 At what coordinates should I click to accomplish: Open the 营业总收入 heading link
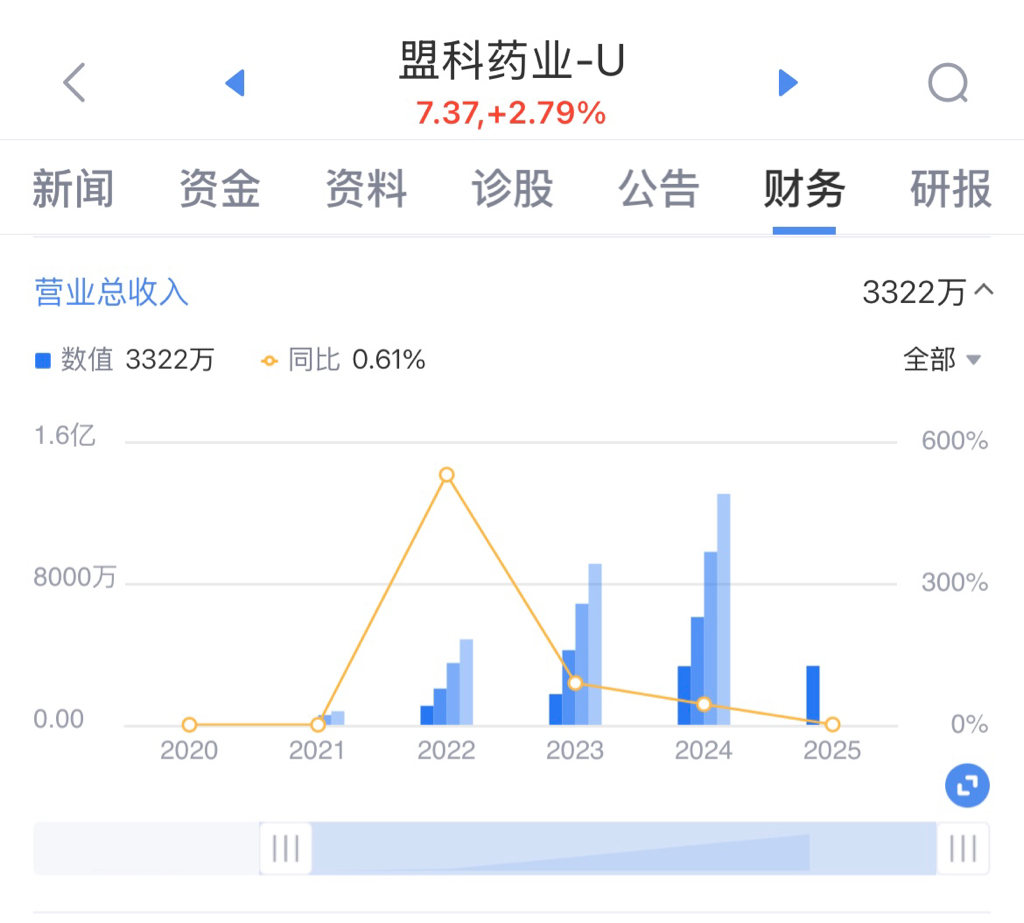pos(111,291)
